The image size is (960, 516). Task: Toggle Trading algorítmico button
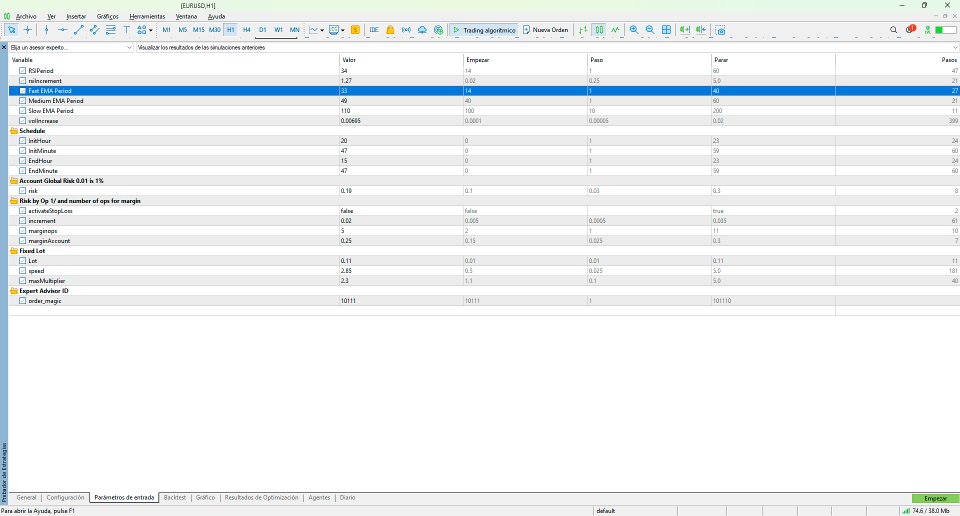click(x=484, y=29)
